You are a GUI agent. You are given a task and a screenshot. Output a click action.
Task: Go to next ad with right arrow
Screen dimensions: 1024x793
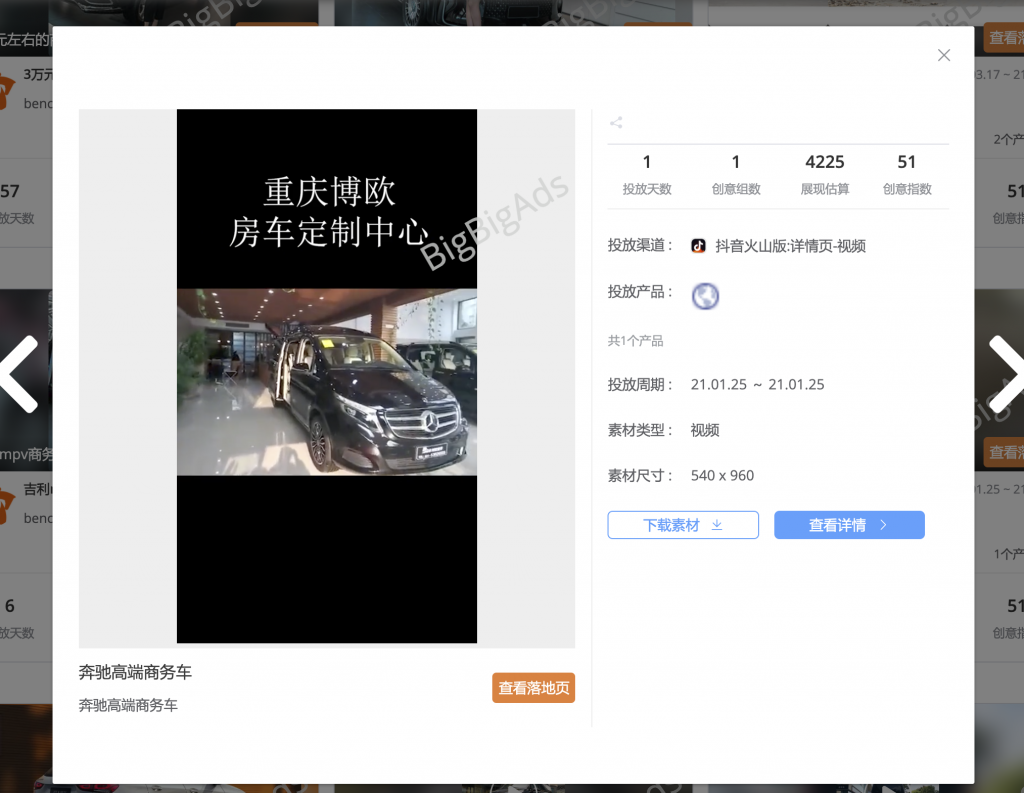(1006, 374)
